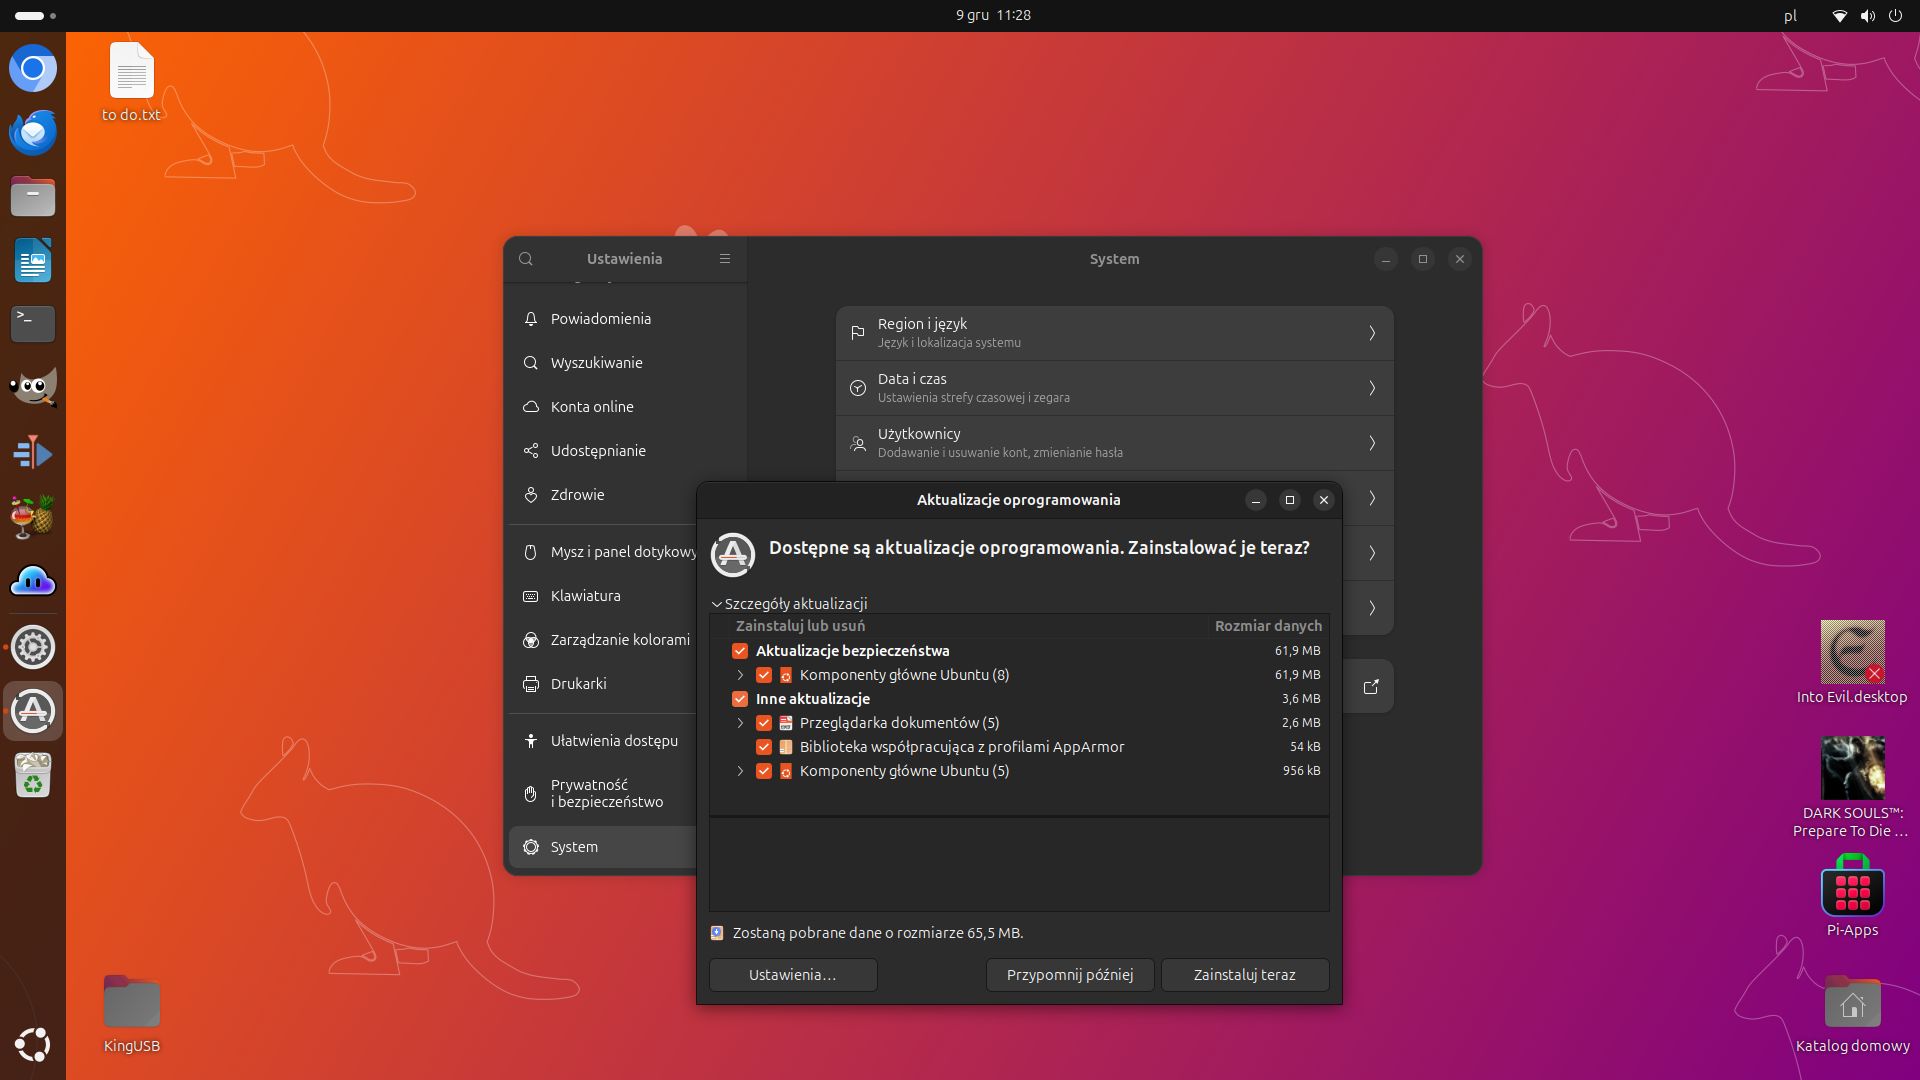Deselect Biblioteka współpracująca z profilami AppArmor

tap(764, 747)
